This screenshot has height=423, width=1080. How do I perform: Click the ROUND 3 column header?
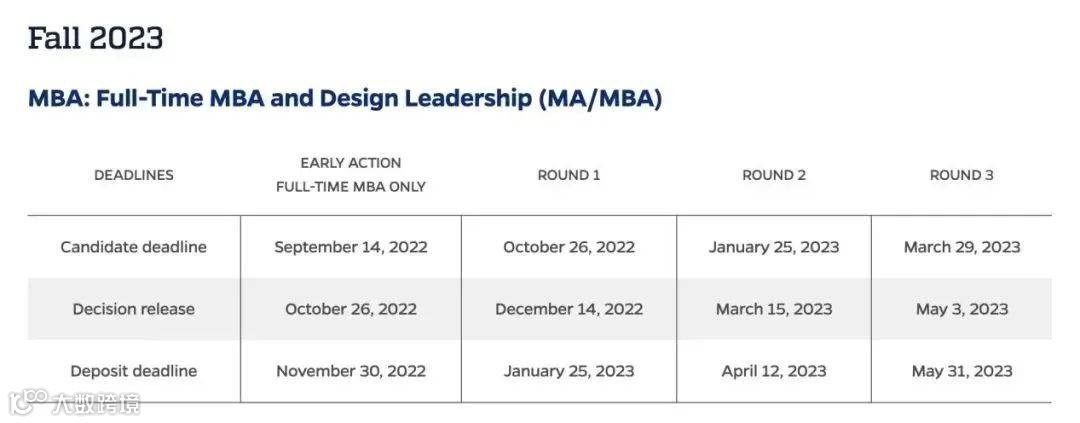962,175
